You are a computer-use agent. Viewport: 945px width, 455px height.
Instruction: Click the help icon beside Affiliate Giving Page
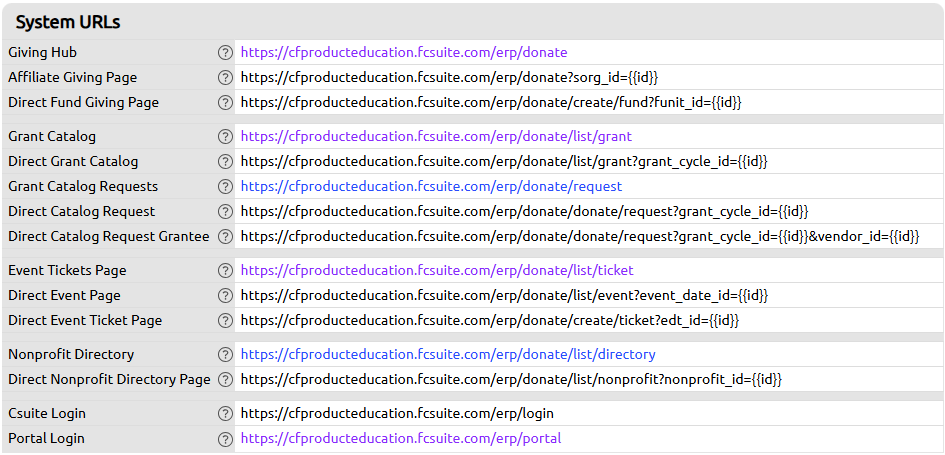[225, 77]
